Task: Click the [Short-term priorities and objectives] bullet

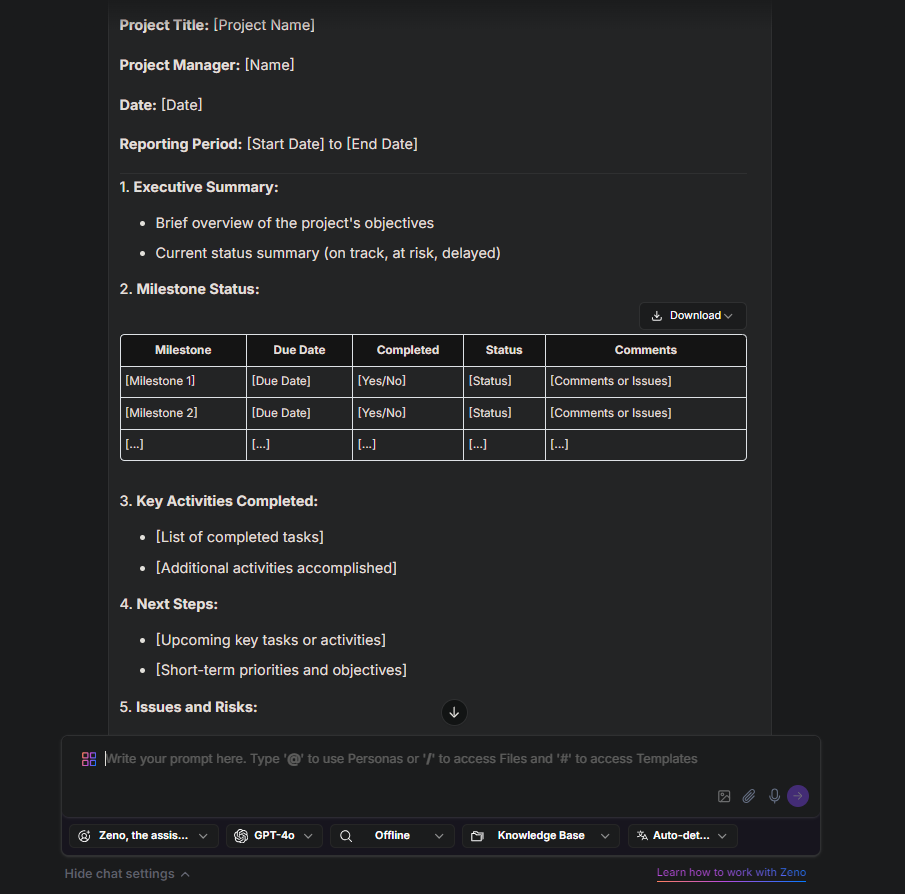Action: (281, 670)
